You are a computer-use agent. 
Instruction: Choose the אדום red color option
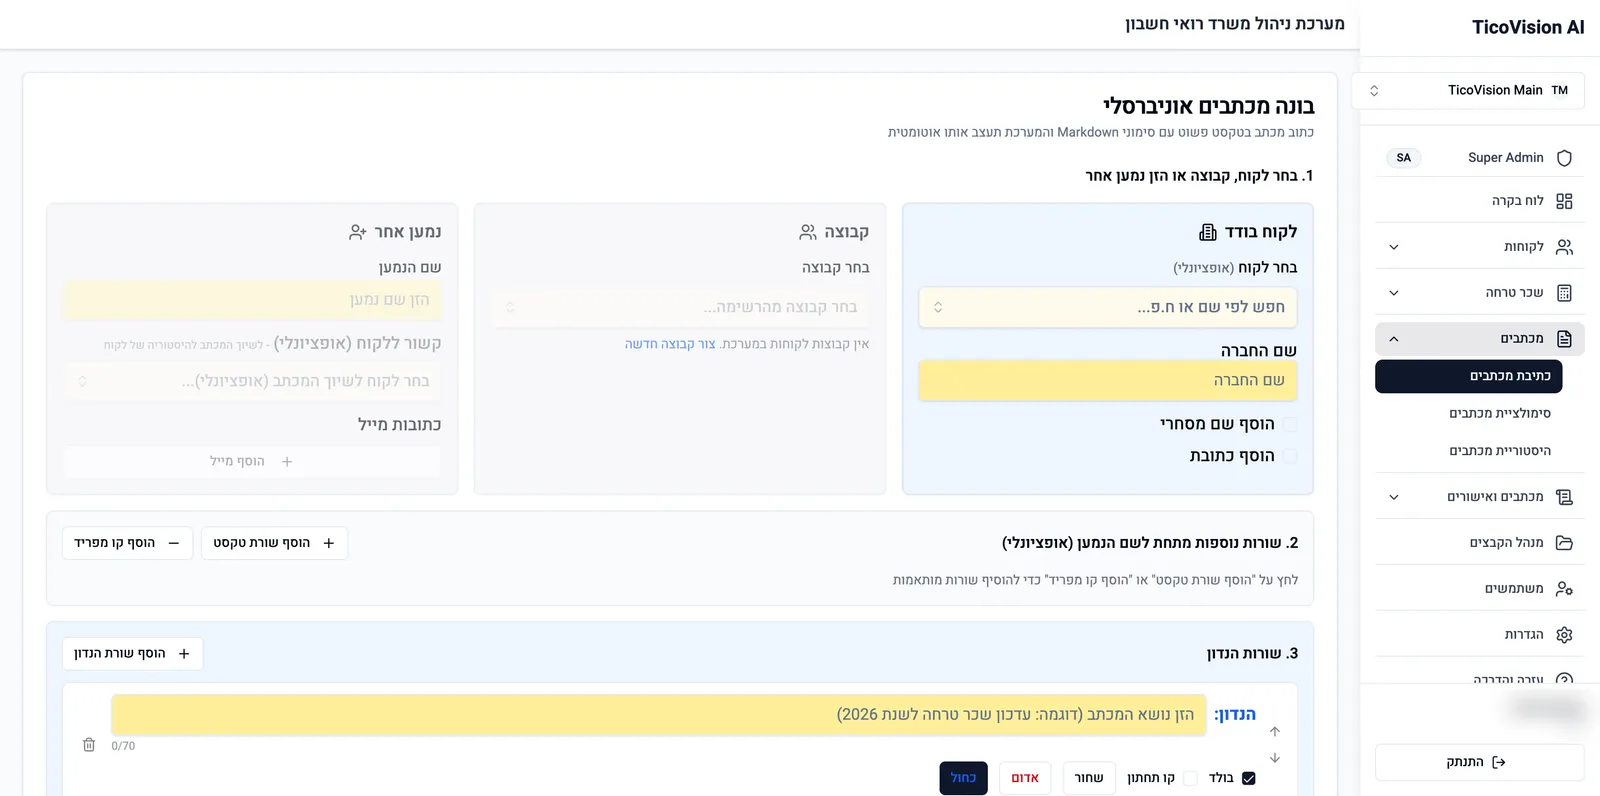point(1025,778)
